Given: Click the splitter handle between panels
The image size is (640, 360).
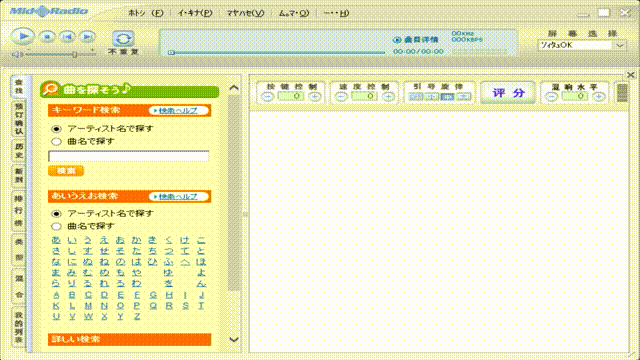Looking at the screenshot, I should coord(245,214).
